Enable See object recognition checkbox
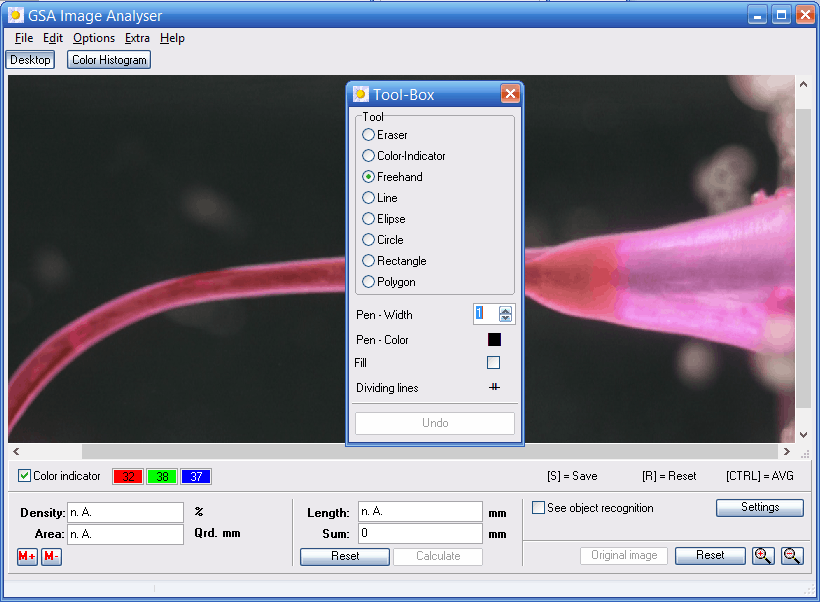Image resolution: width=820 pixels, height=602 pixels. pyautogui.click(x=538, y=507)
